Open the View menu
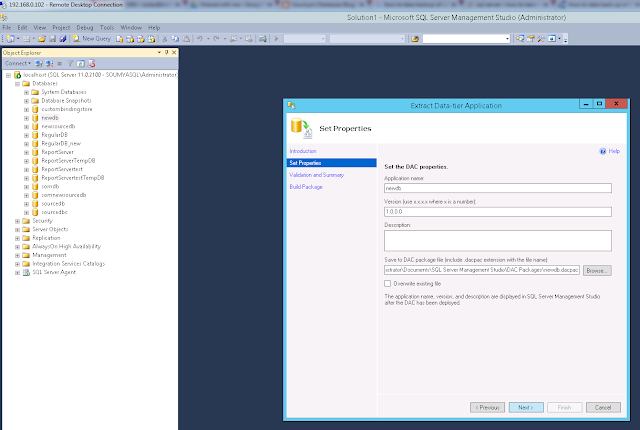The image size is (640, 430). 40,27
